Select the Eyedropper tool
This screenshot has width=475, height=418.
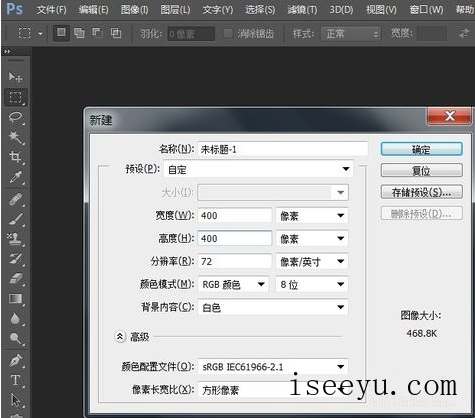15,177
